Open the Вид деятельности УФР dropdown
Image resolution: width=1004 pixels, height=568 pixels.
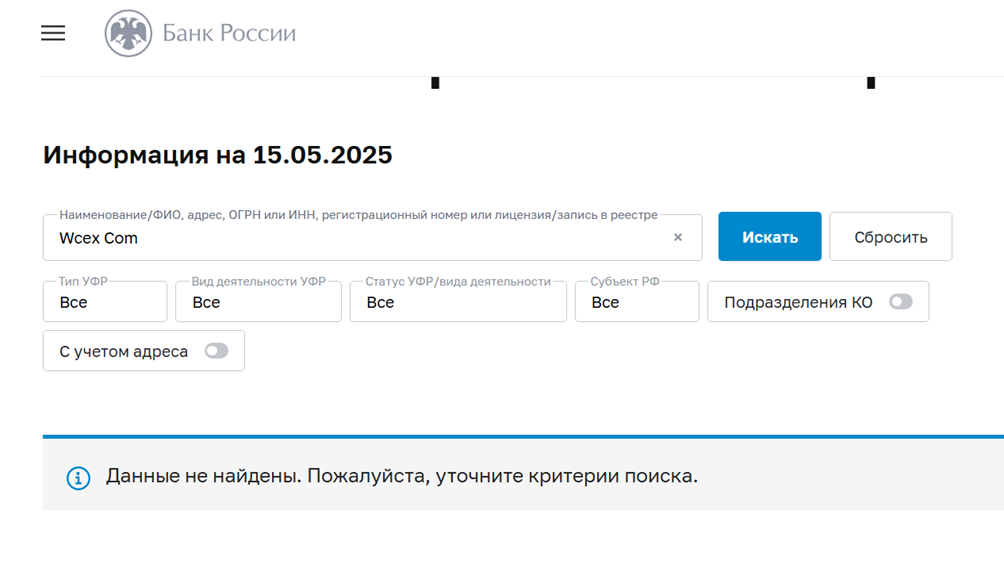[x=258, y=302]
